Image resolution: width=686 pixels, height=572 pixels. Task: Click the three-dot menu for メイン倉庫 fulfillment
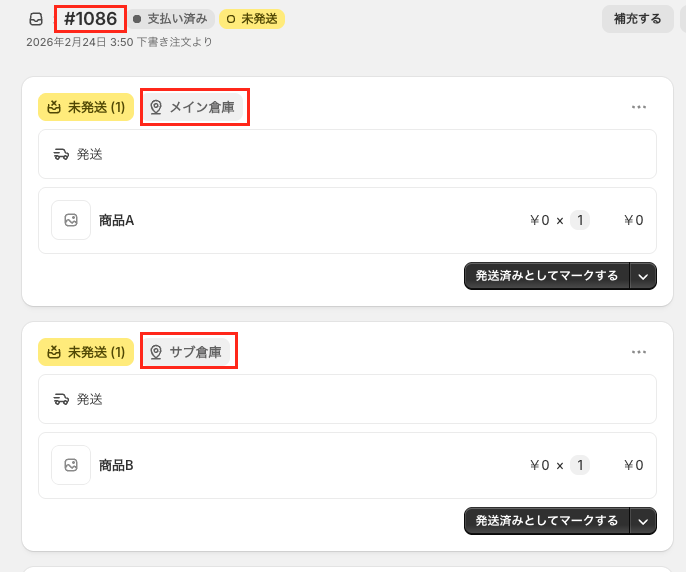[x=639, y=107]
